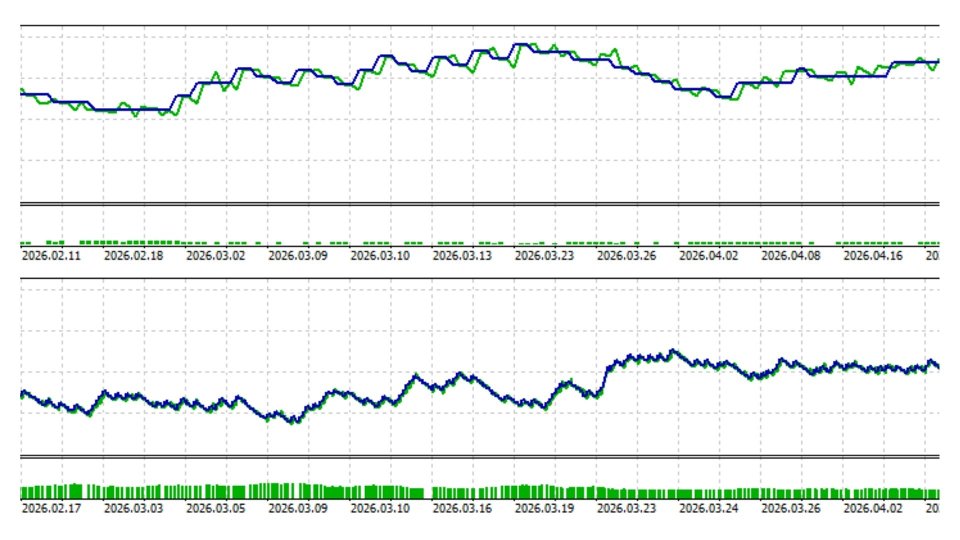Select the 2026.02.18 date on time axis
The height and width of the screenshot is (540, 960).
133,255
